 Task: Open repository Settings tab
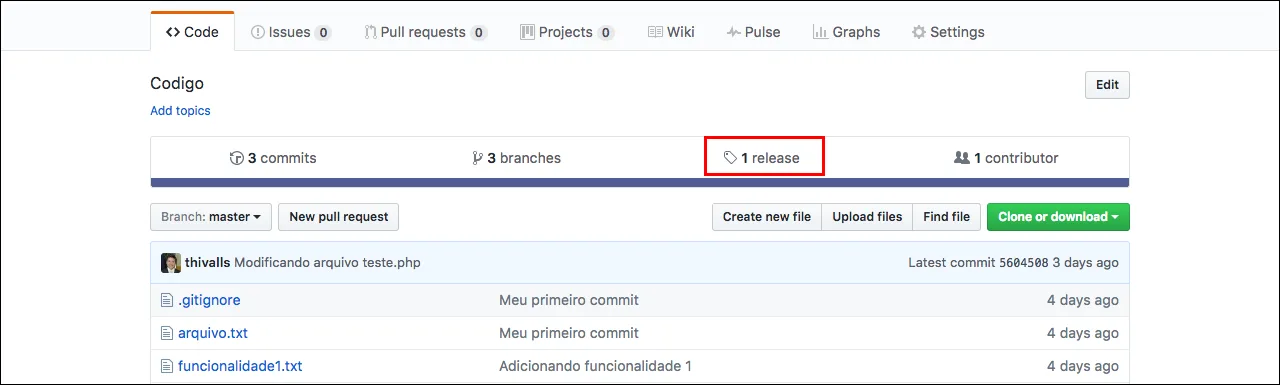click(x=948, y=32)
